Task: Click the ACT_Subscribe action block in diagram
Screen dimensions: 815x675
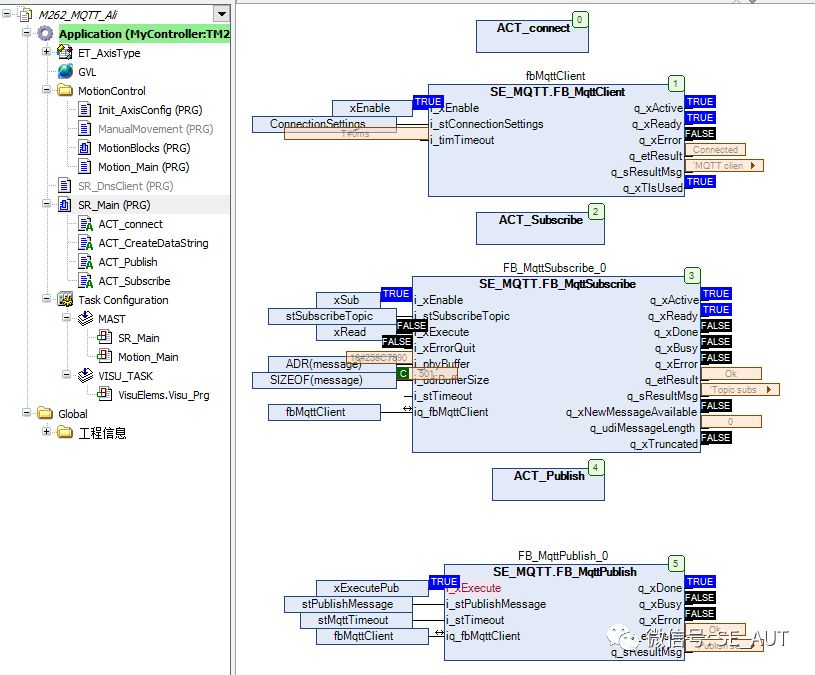Action: point(540,226)
